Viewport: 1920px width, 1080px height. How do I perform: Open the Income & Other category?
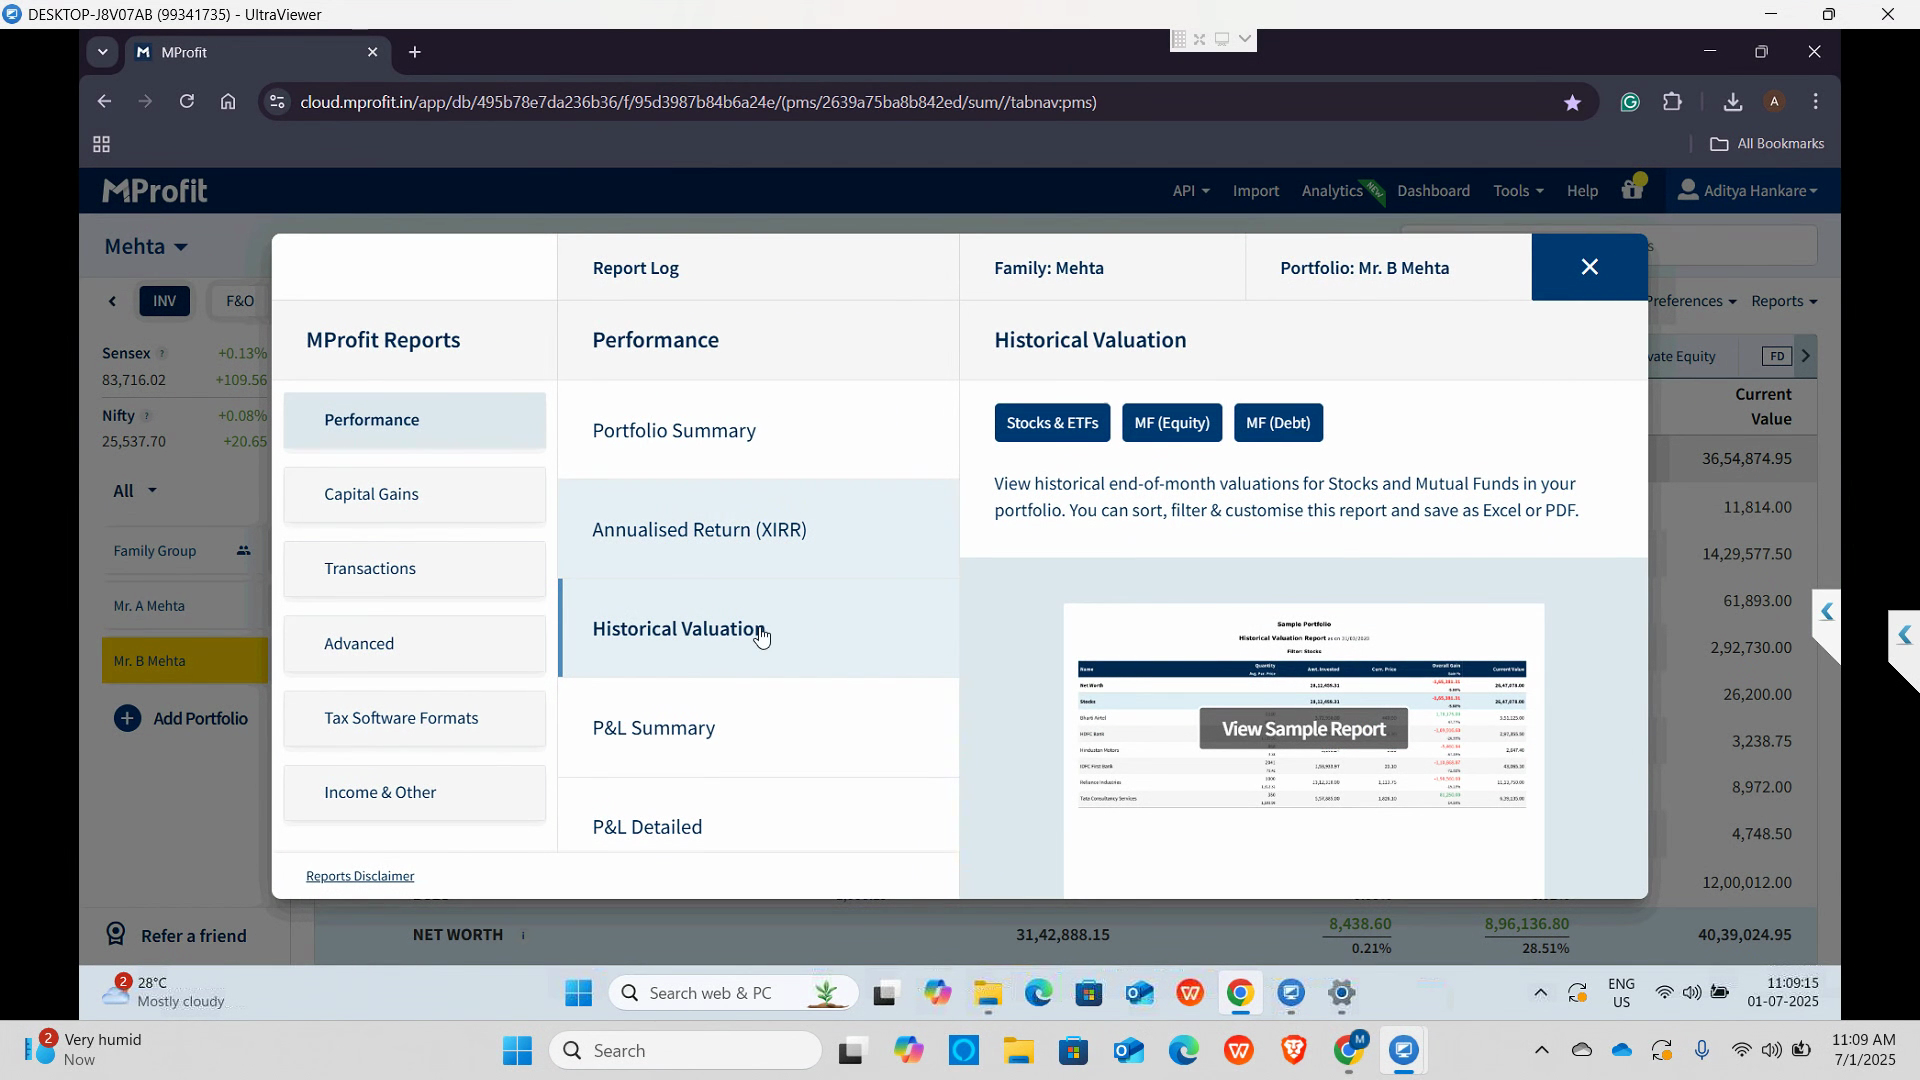[x=414, y=792]
